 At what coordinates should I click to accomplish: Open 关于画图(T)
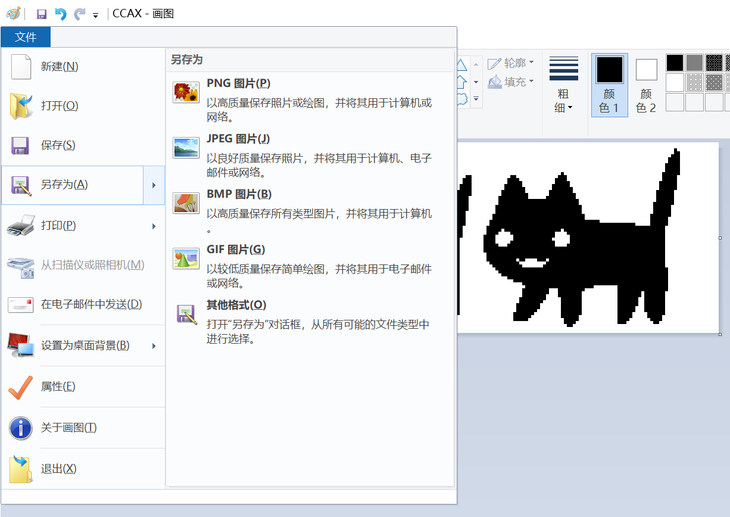(83, 428)
